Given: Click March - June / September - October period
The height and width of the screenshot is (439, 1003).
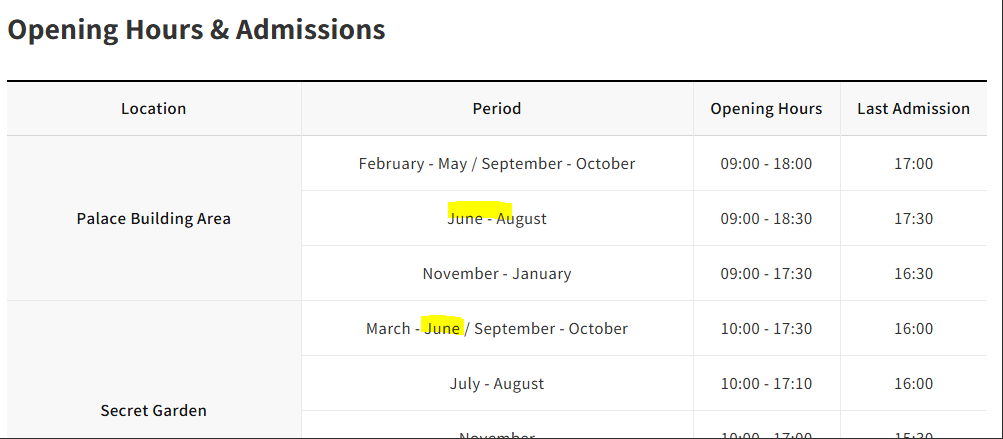Looking at the screenshot, I should pyautogui.click(x=497, y=329).
